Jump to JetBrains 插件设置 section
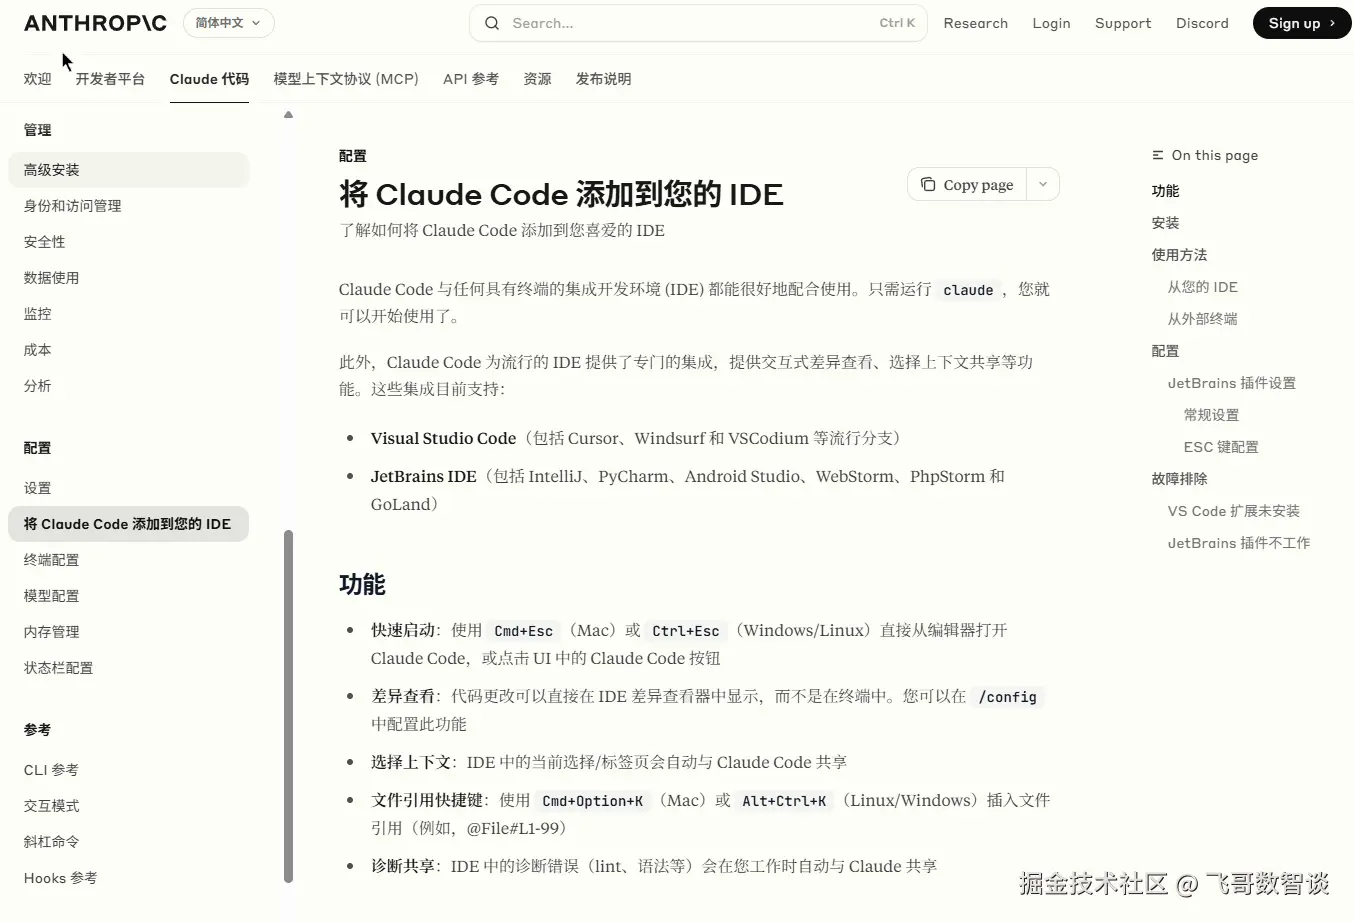This screenshot has height=922, width=1354. point(1232,383)
